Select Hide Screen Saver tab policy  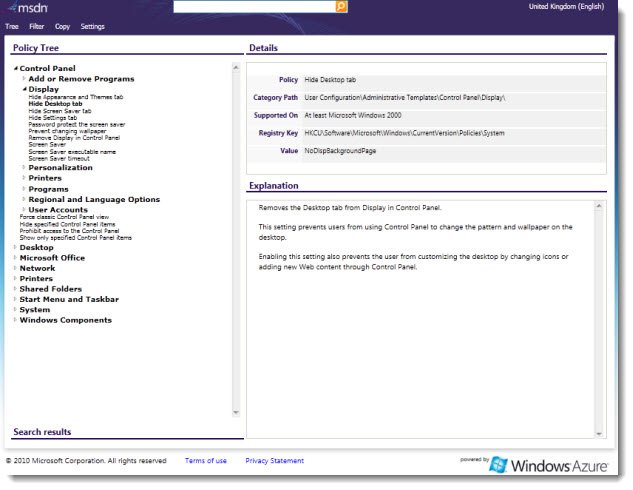[60, 111]
